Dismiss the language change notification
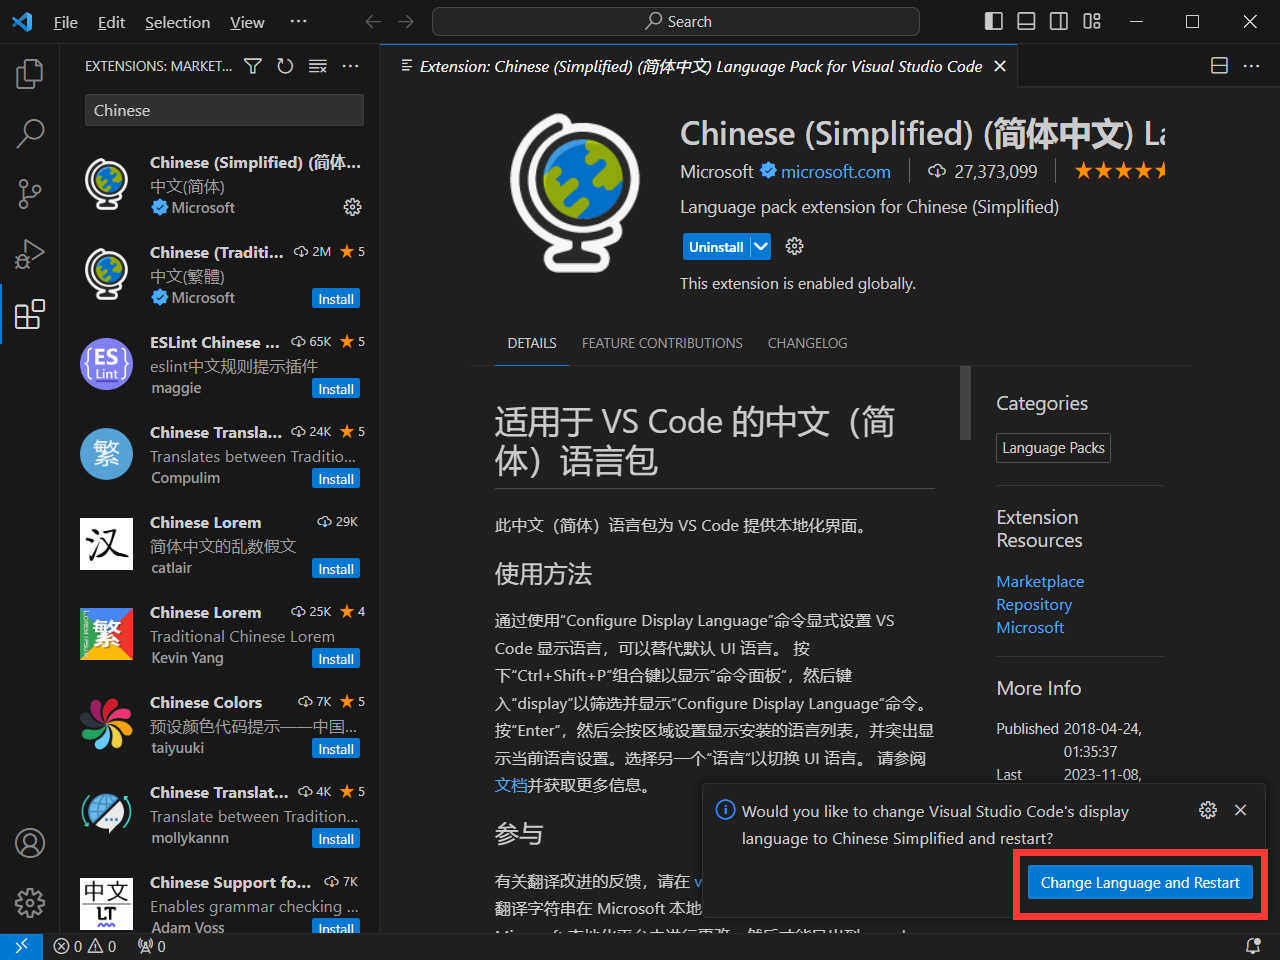 [x=1240, y=810]
